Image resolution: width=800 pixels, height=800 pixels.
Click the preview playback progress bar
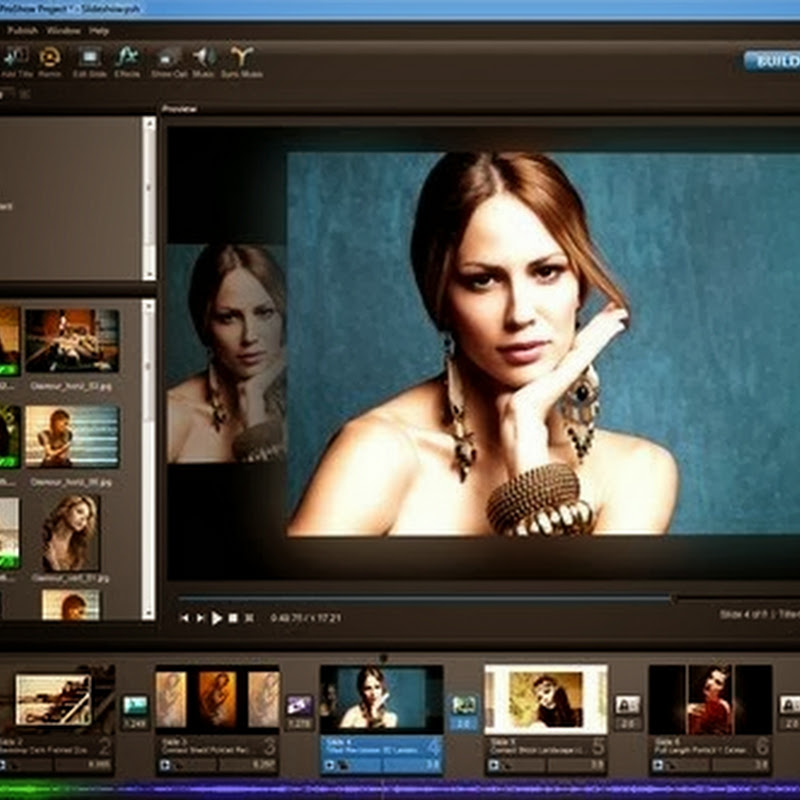(420, 598)
